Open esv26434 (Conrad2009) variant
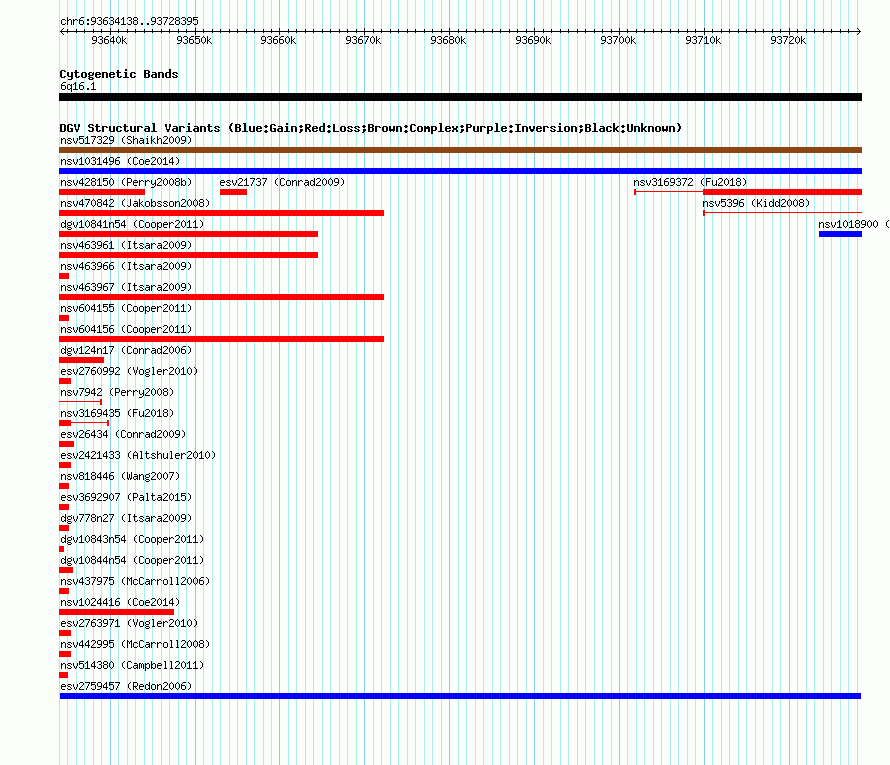Viewport: 890px width, 765px height. [x=123, y=434]
